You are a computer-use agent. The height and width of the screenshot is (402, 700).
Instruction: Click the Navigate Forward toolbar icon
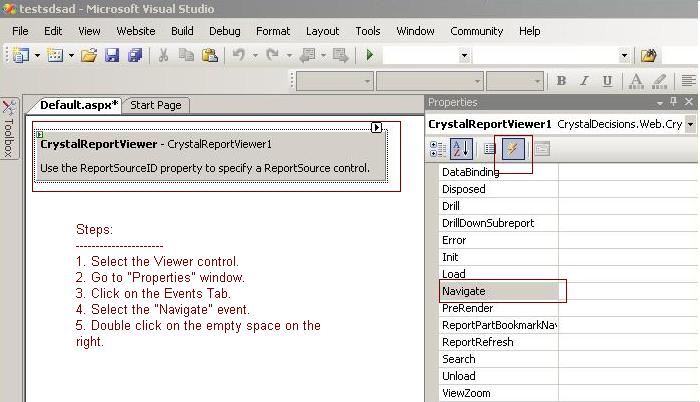(x=341, y=55)
